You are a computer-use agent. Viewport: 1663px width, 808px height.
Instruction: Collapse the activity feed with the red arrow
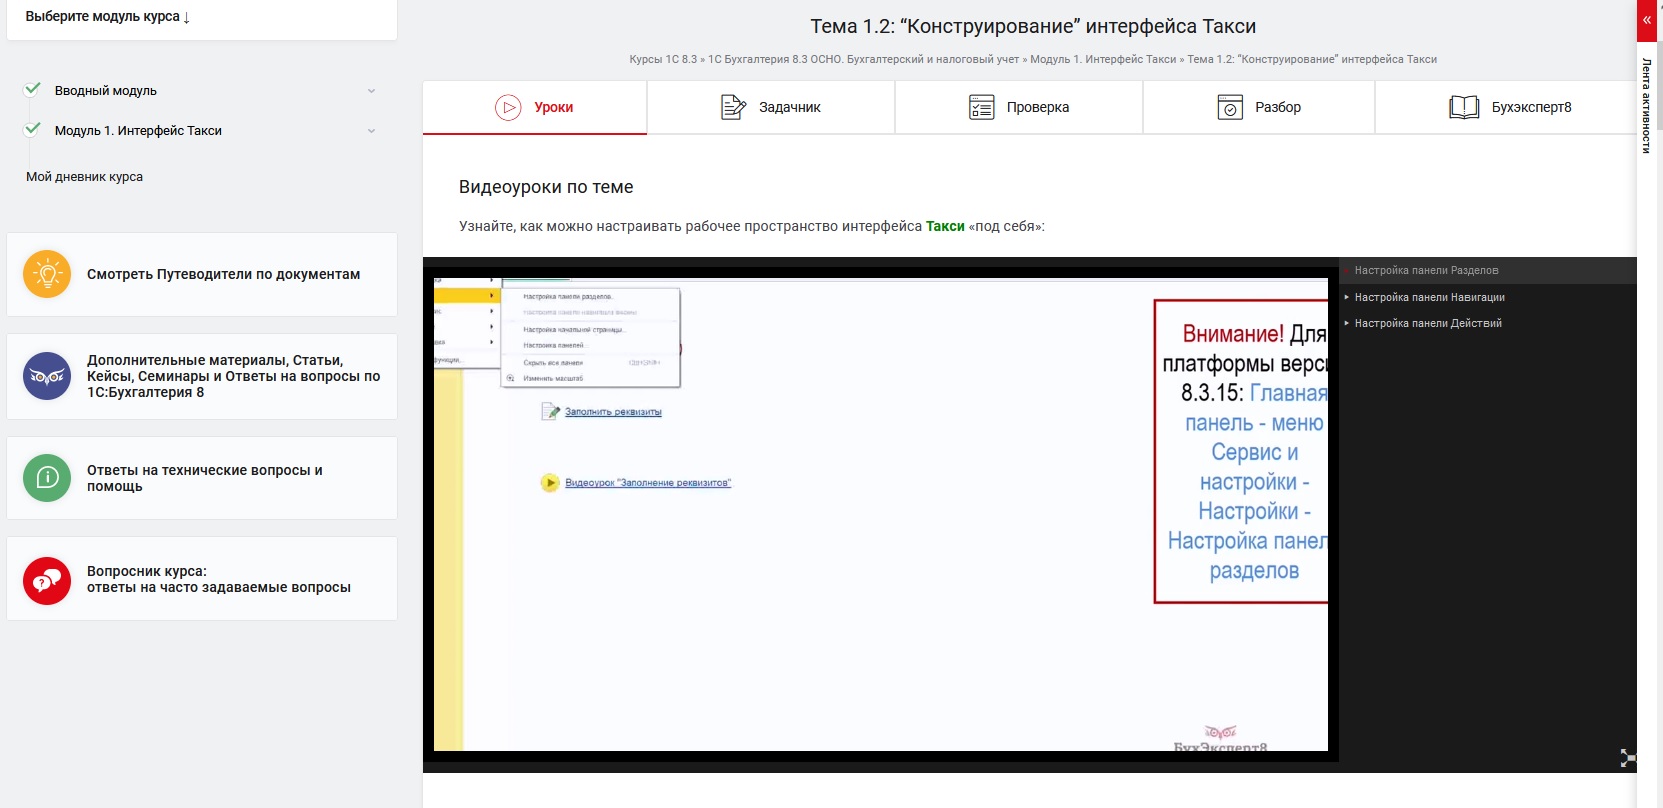pyautogui.click(x=1647, y=20)
